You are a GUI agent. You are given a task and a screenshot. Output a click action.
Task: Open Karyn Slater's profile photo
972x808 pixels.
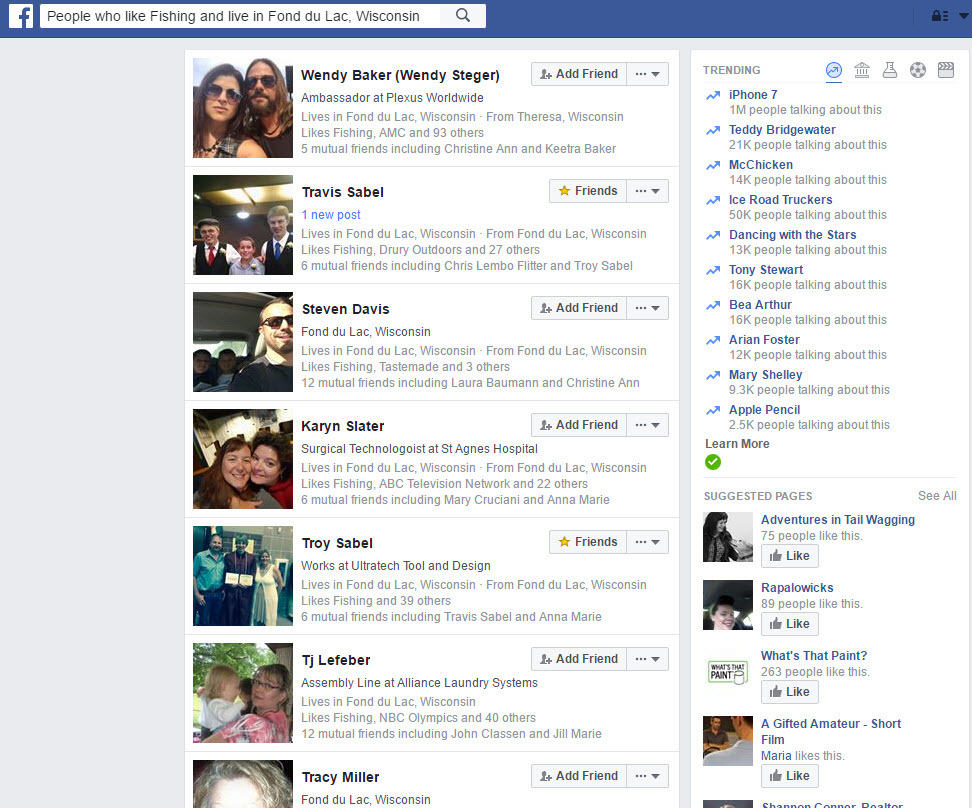pyautogui.click(x=243, y=459)
